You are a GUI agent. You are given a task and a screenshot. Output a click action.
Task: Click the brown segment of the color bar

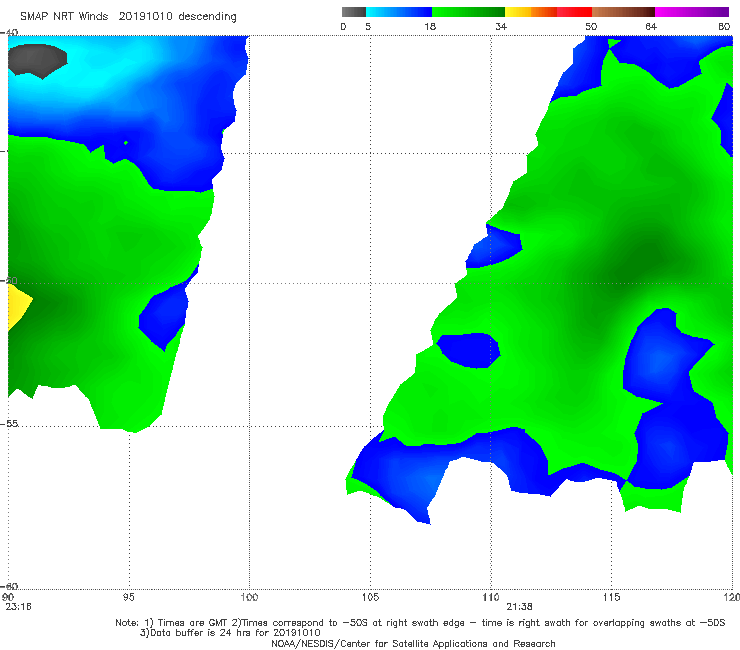(x=623, y=12)
